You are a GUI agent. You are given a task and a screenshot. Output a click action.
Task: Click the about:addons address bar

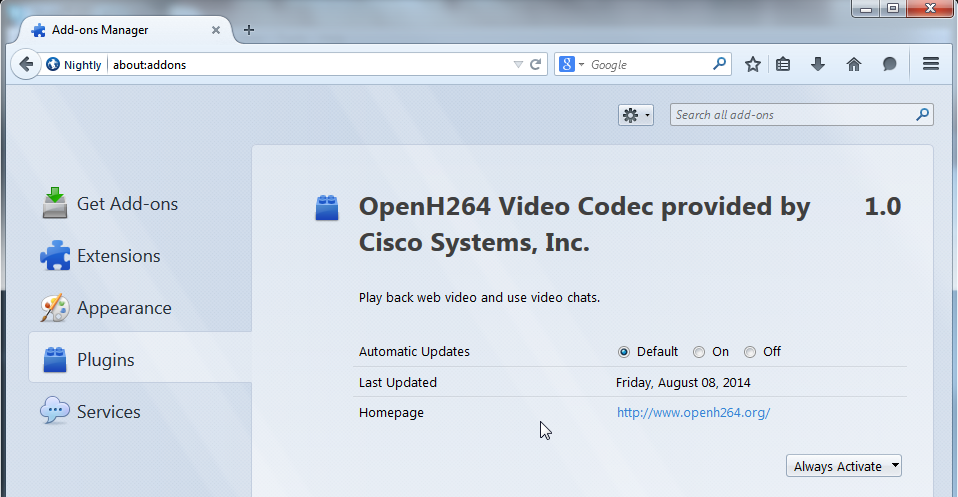tap(309, 64)
